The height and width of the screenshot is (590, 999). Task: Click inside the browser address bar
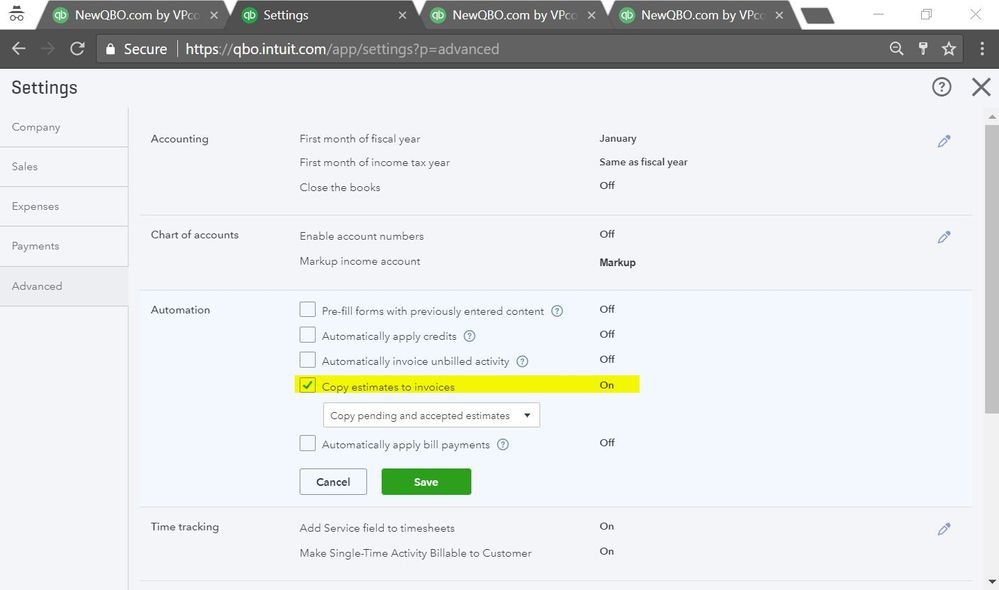click(450, 48)
